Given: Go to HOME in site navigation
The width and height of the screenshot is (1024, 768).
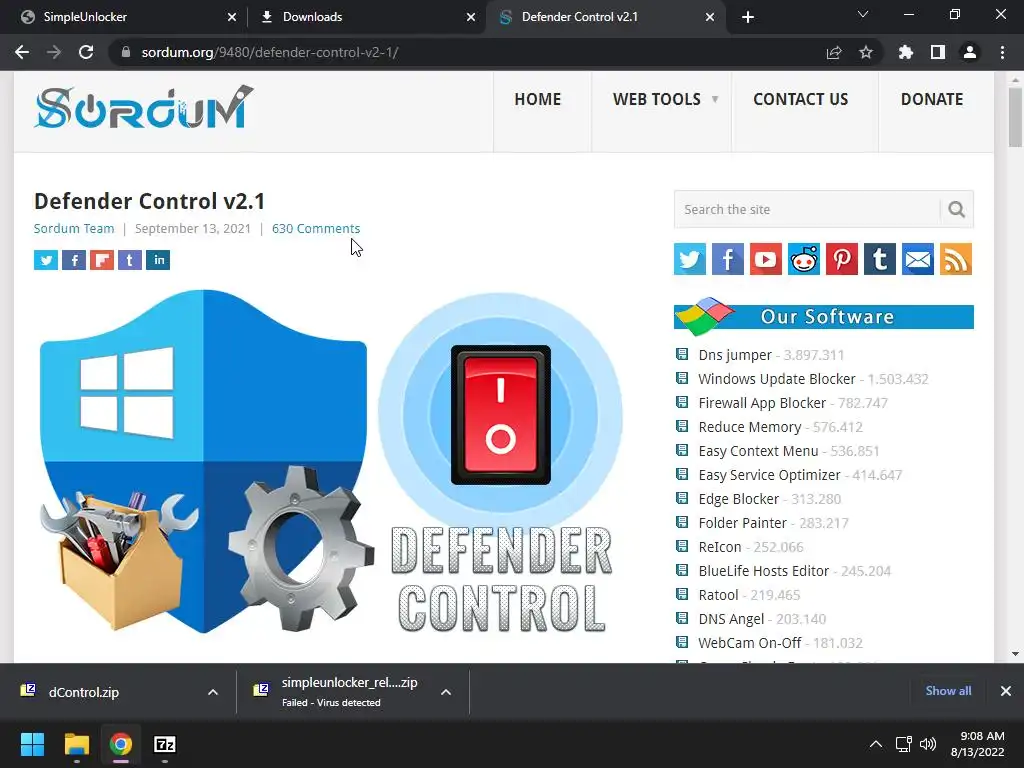Looking at the screenshot, I should (x=537, y=99).
